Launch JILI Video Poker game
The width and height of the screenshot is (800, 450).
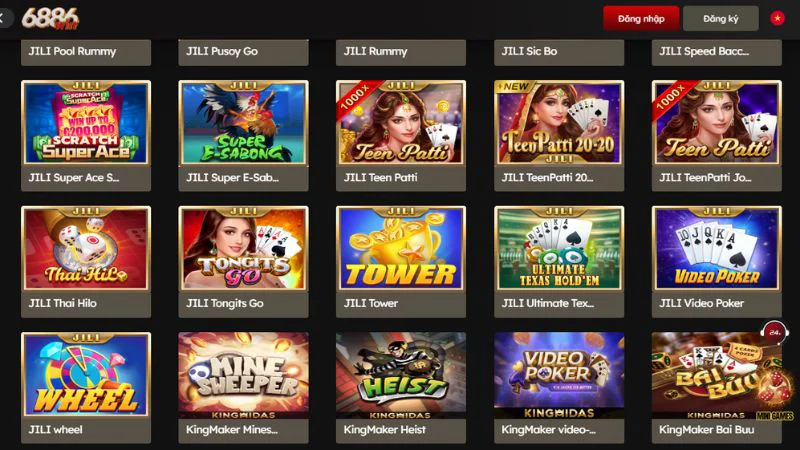click(716, 248)
